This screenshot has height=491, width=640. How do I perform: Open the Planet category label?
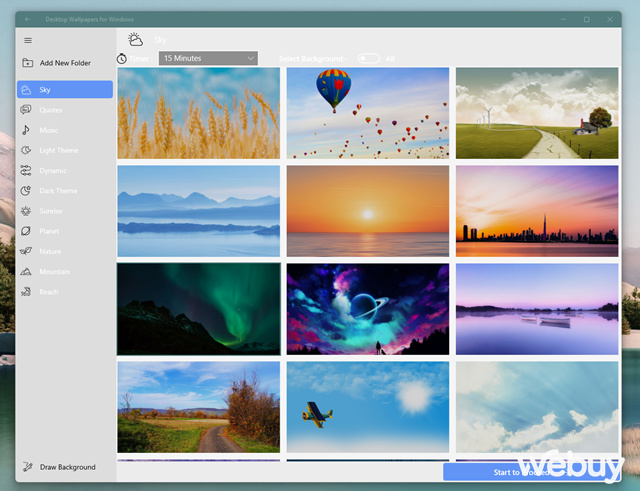pyautogui.click(x=49, y=231)
